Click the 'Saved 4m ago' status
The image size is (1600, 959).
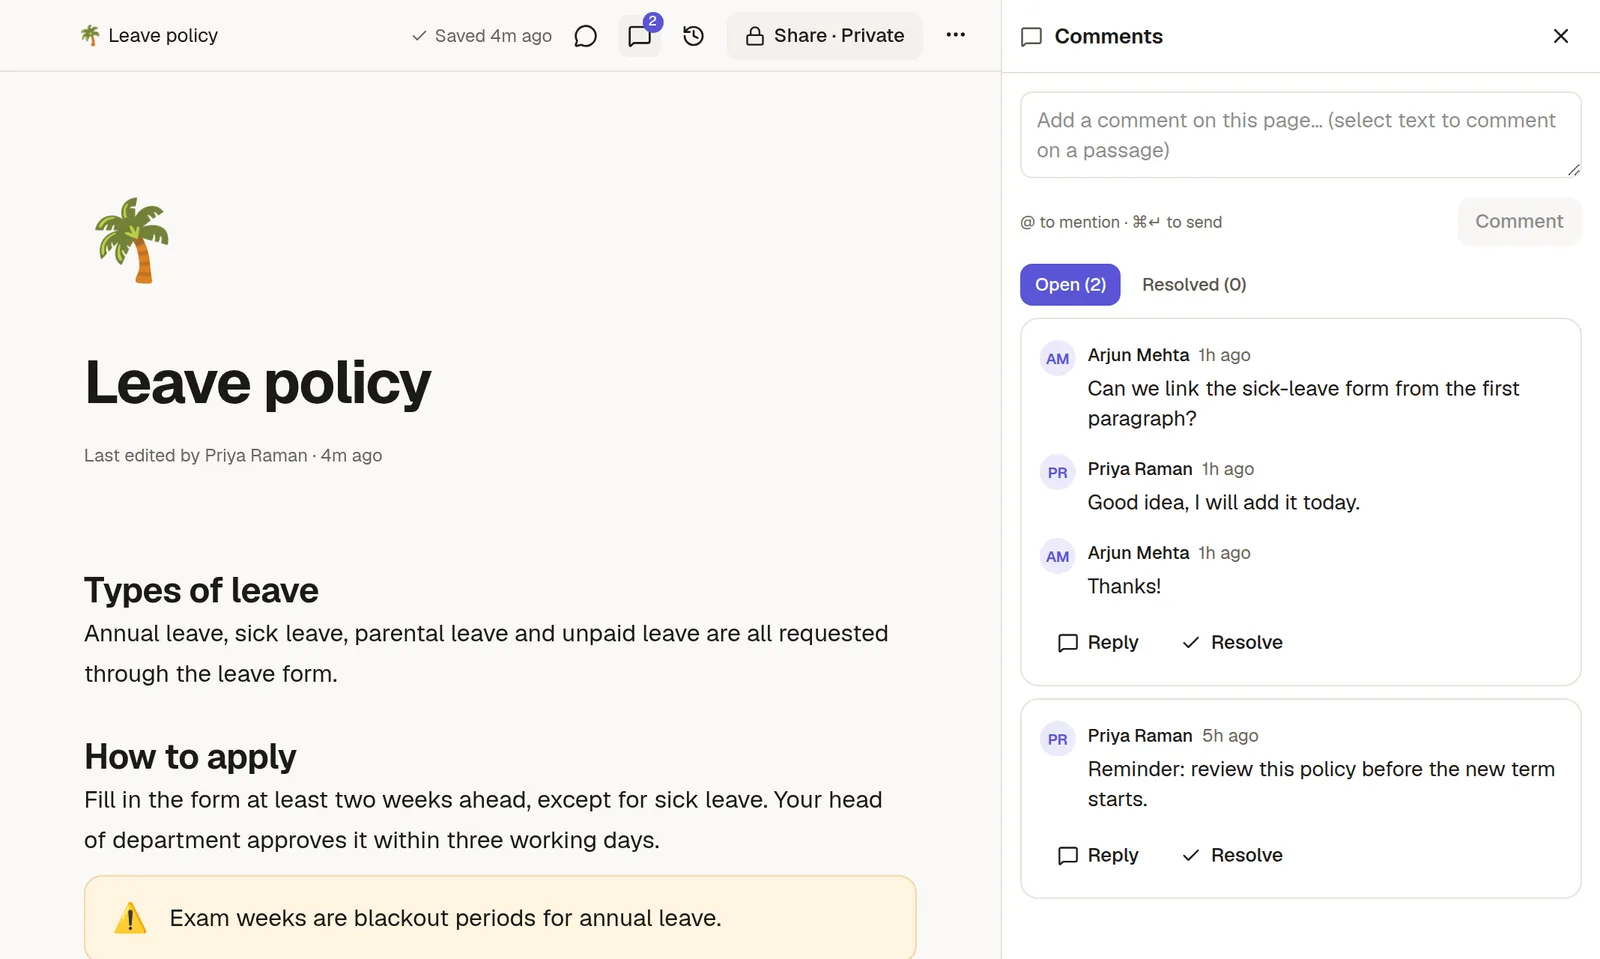coord(482,36)
